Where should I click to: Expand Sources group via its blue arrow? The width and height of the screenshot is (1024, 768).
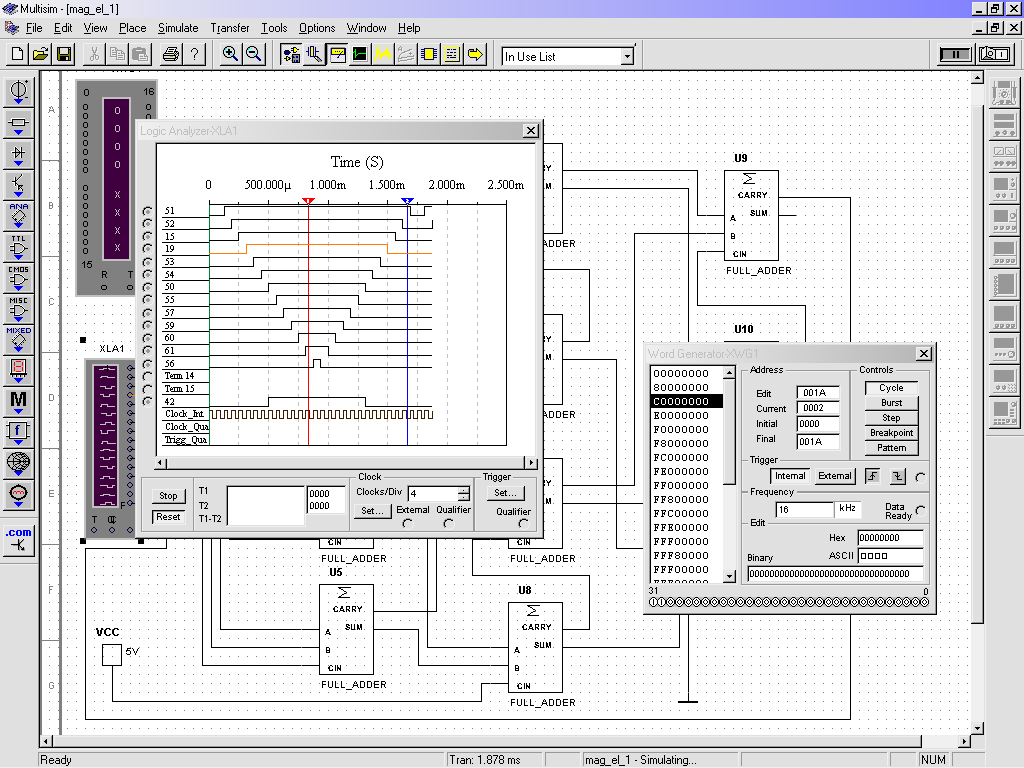pyautogui.click(x=18, y=102)
